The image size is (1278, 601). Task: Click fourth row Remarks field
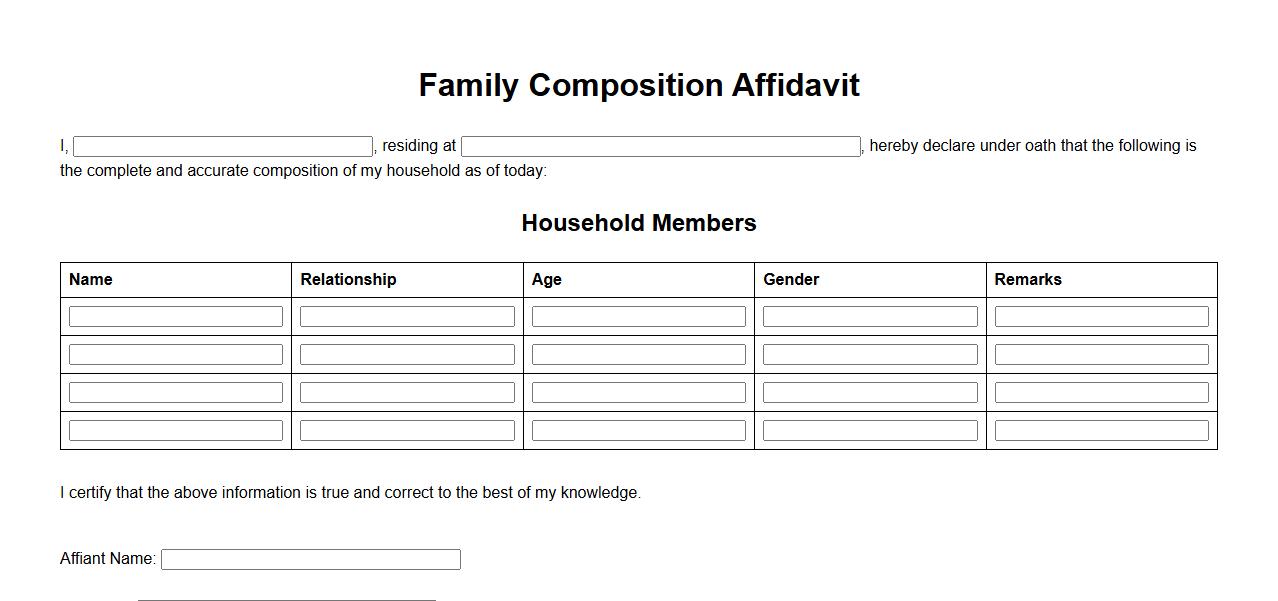click(1101, 430)
